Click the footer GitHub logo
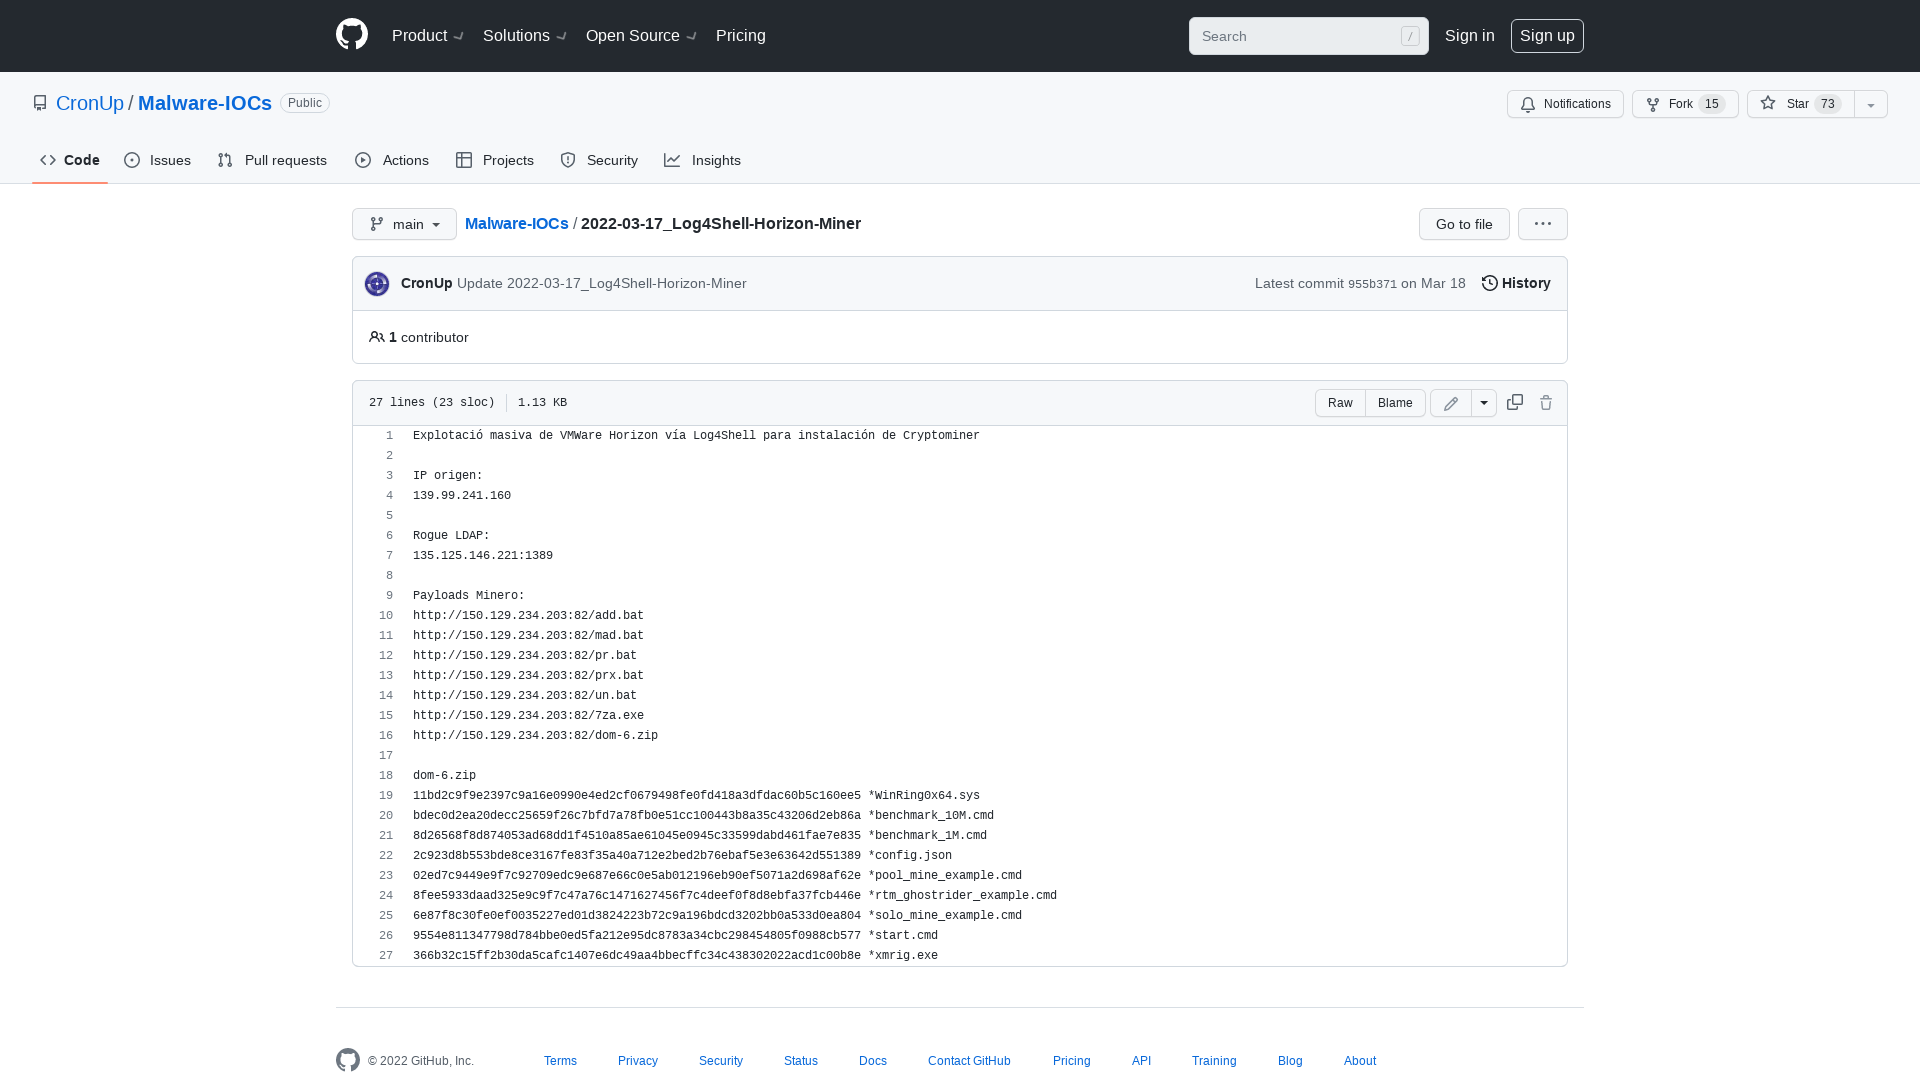Image resolution: width=1920 pixels, height=1080 pixels. click(348, 1060)
